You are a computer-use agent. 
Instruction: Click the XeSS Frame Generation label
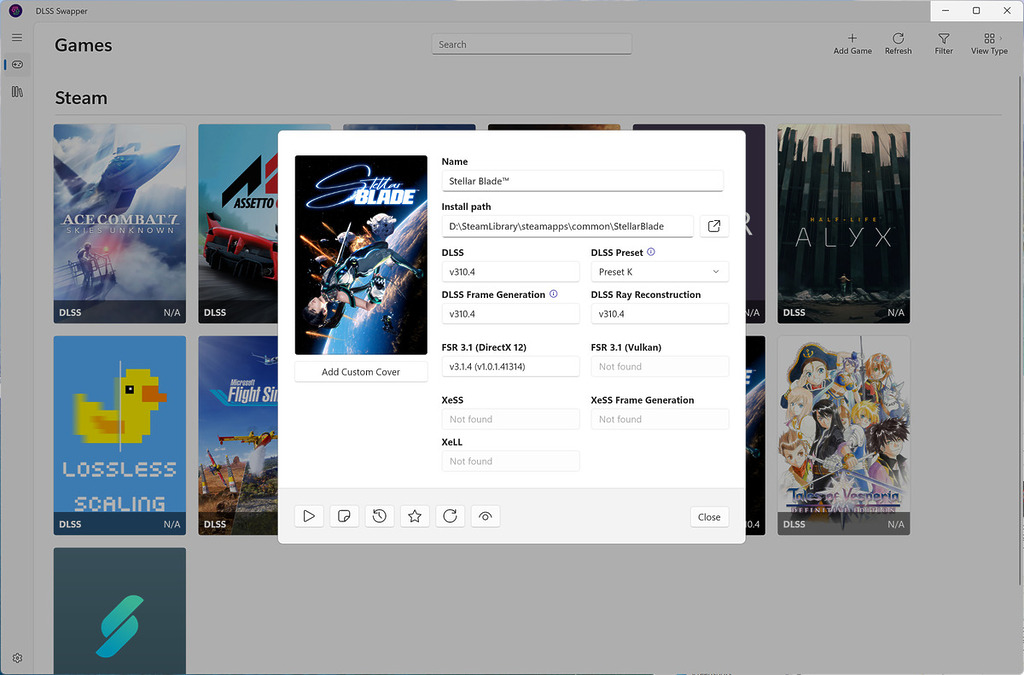point(643,400)
